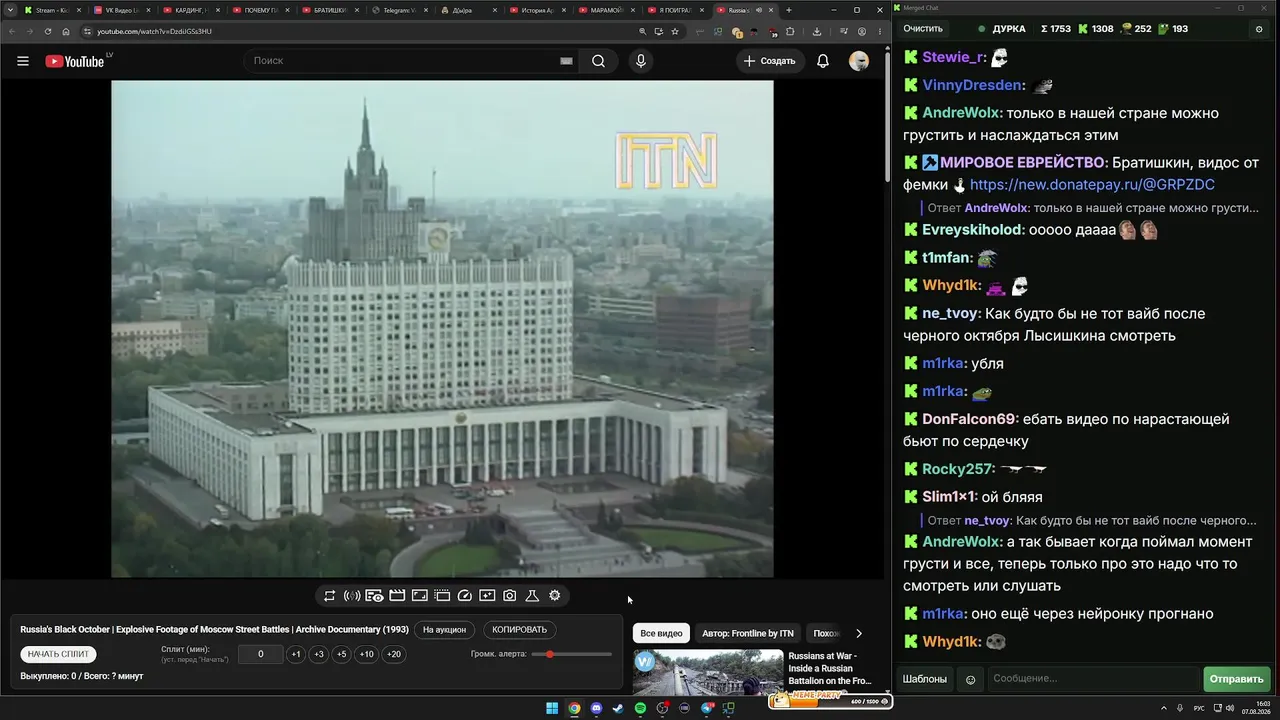Go to the YouTube home logo

point(75,61)
